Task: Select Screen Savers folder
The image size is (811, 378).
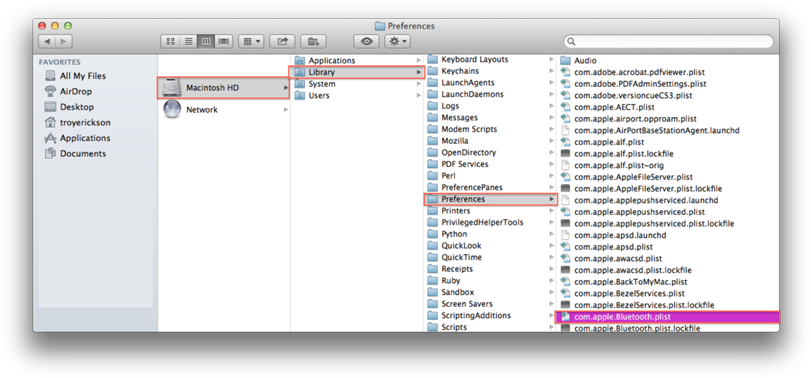Action: click(490, 304)
